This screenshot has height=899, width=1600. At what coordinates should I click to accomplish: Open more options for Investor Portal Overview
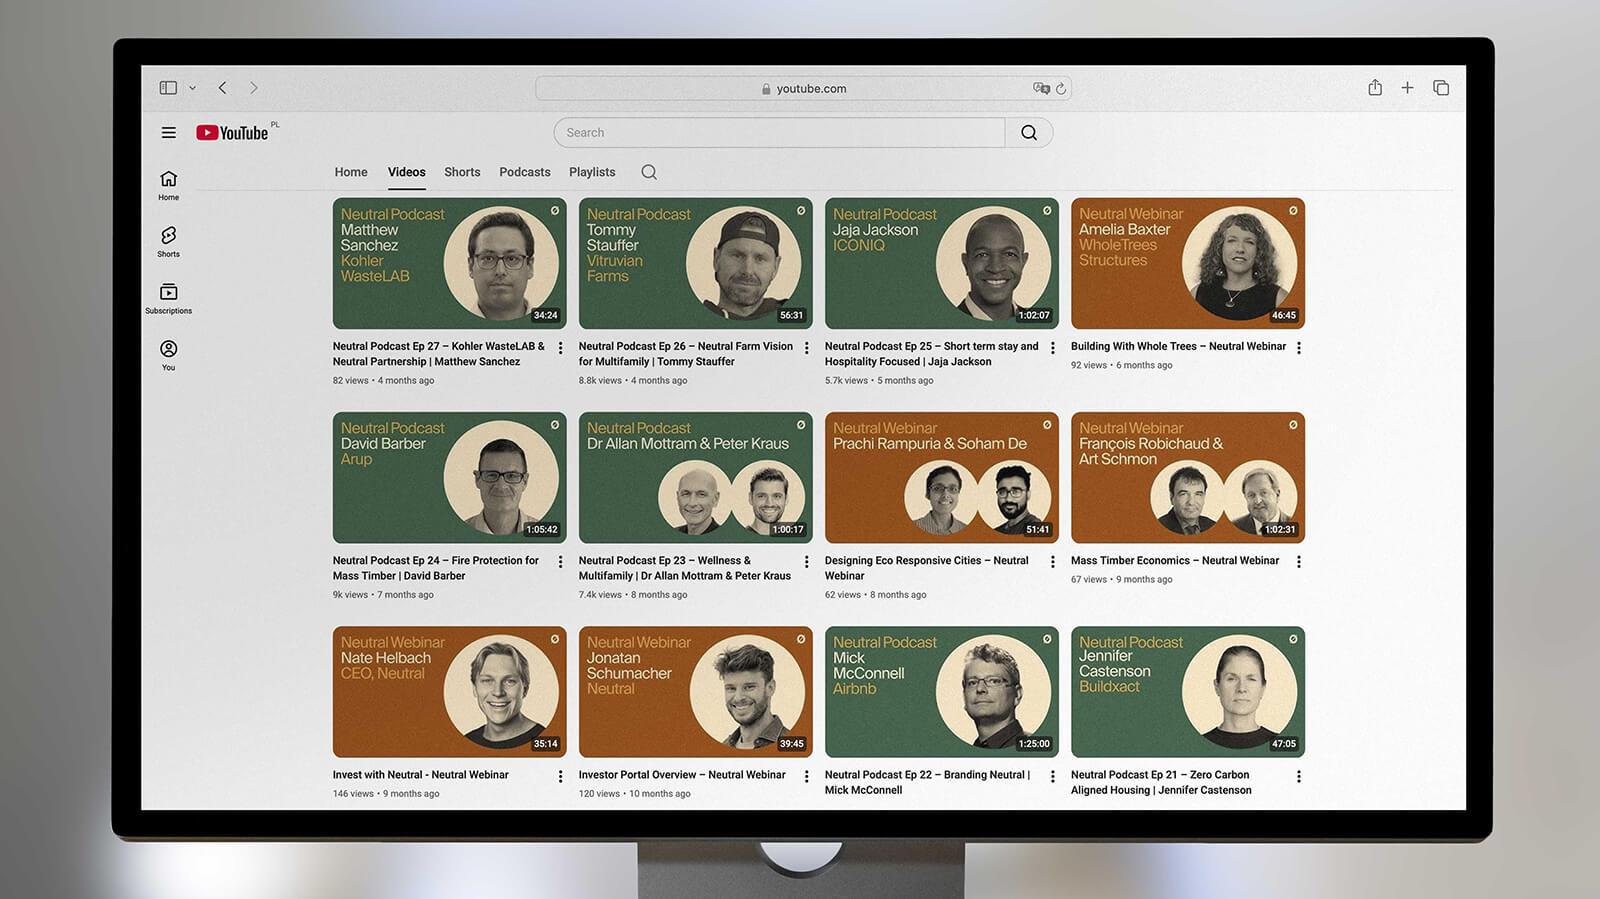807,777
